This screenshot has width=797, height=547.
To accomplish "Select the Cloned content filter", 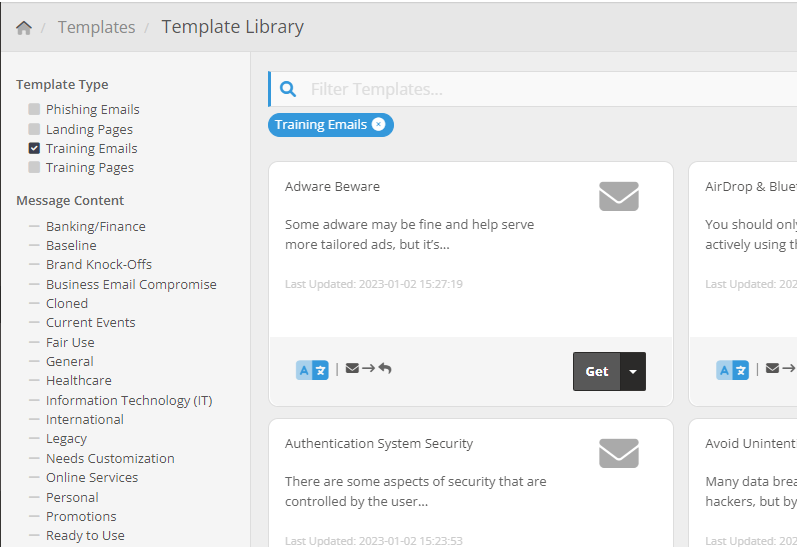I will coord(67,303).
